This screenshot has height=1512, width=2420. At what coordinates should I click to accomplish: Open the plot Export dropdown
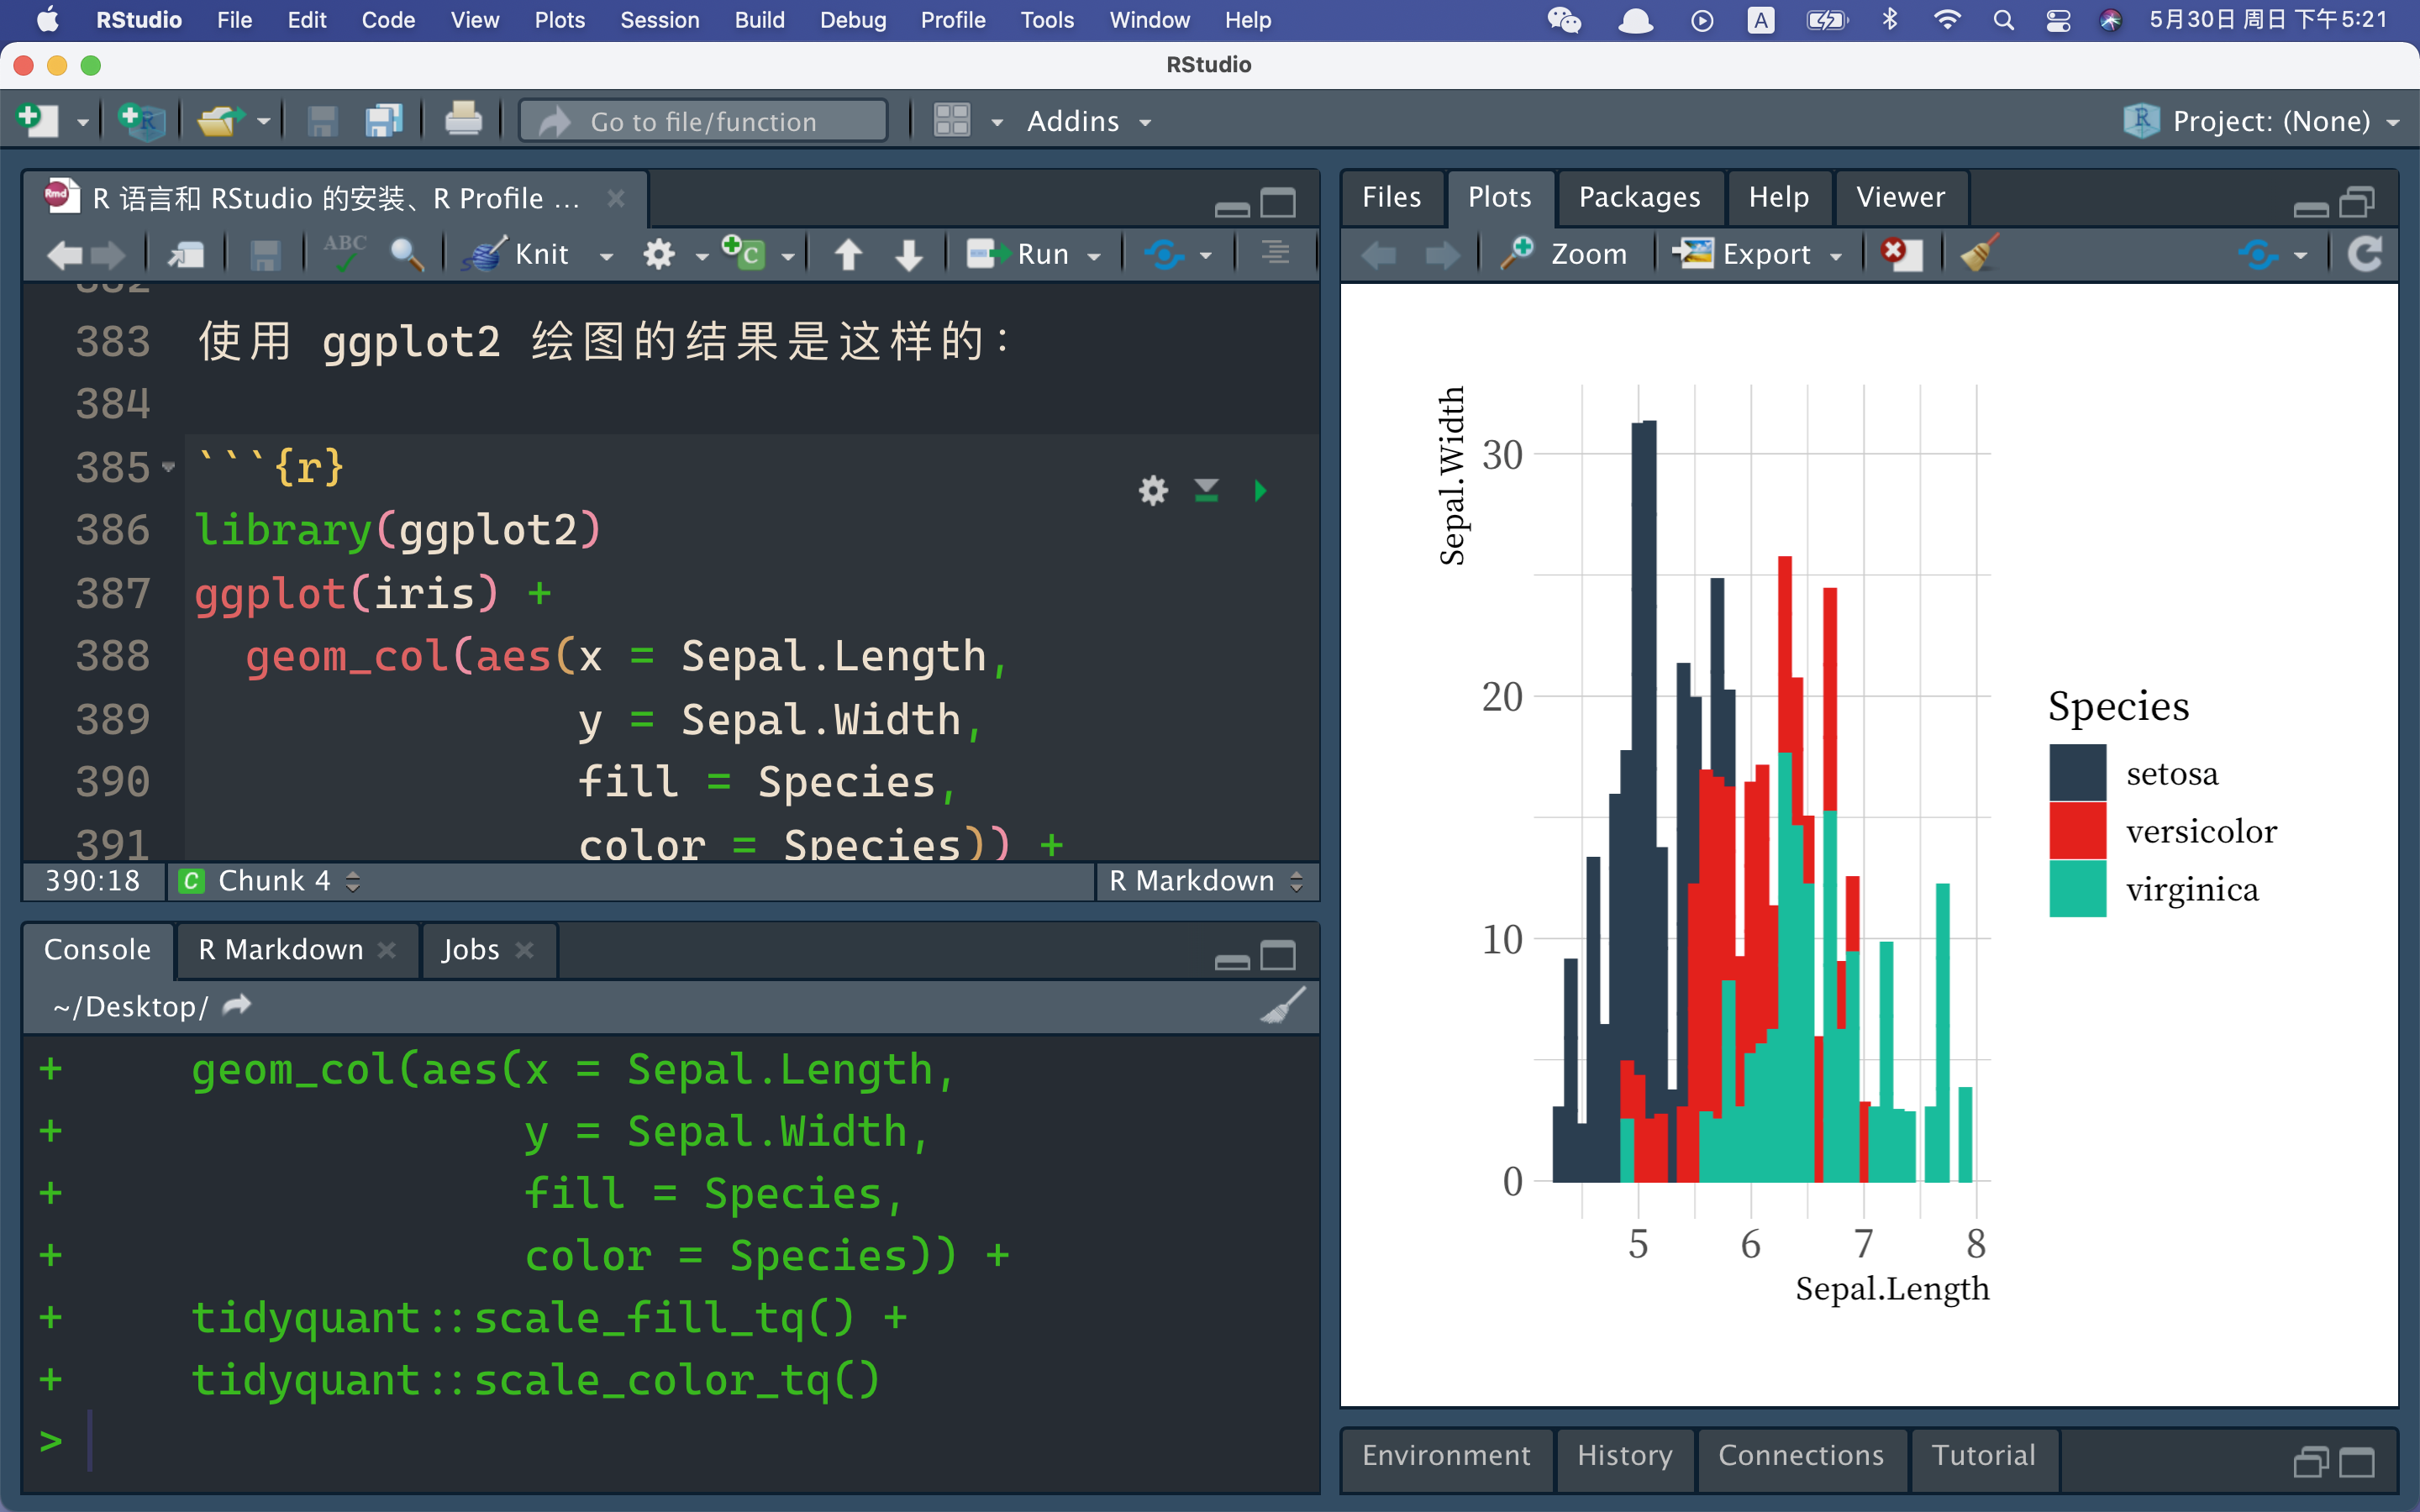click(1758, 254)
